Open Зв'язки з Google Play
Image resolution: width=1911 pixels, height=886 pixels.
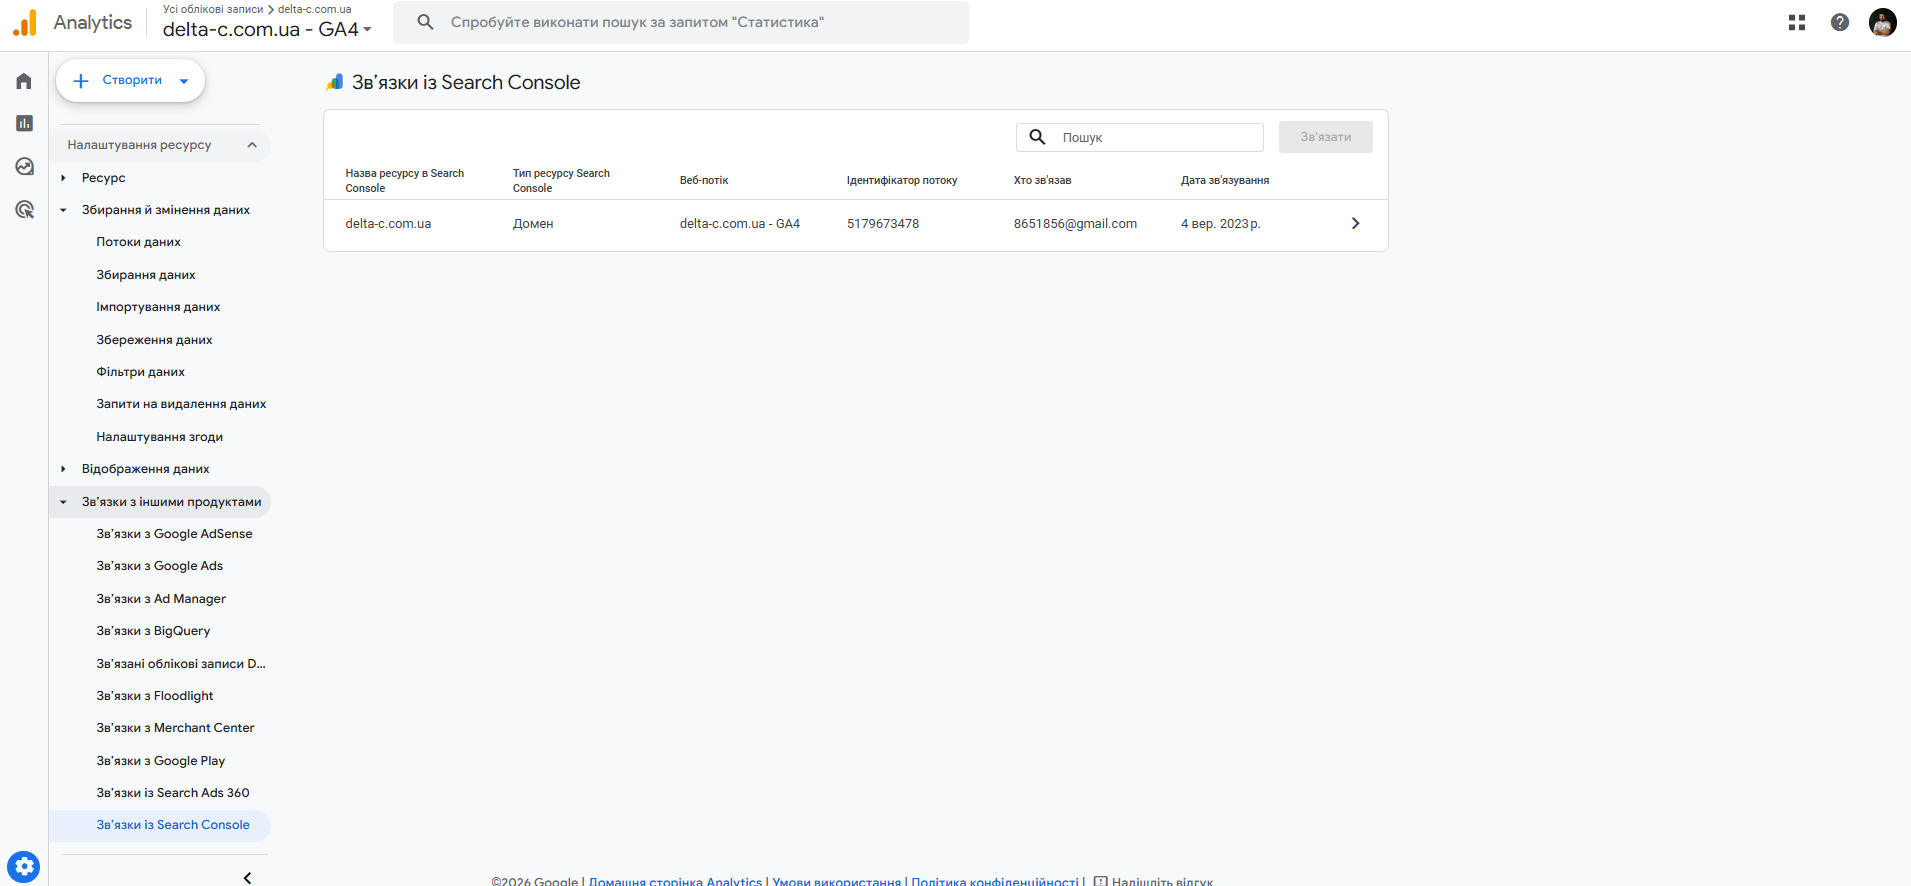click(x=160, y=761)
